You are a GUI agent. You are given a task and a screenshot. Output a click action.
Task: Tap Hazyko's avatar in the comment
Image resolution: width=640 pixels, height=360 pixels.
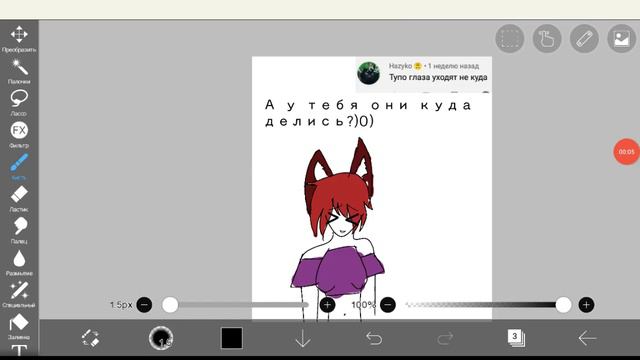(x=369, y=73)
